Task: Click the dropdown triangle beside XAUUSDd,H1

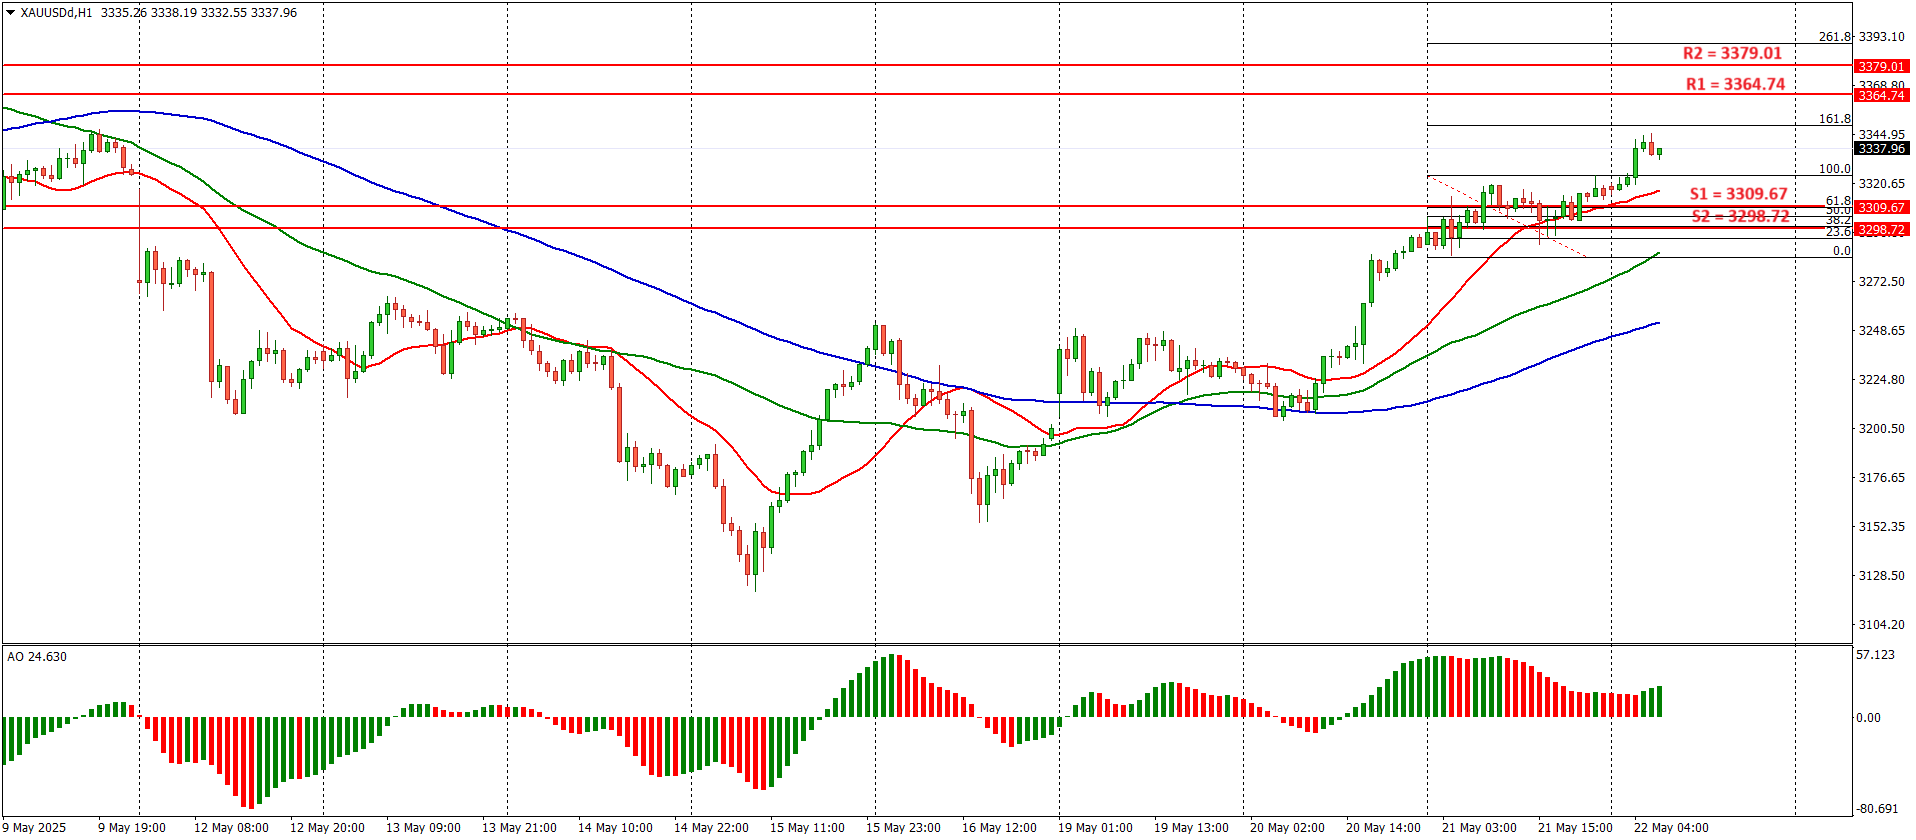Action: (x=10, y=13)
